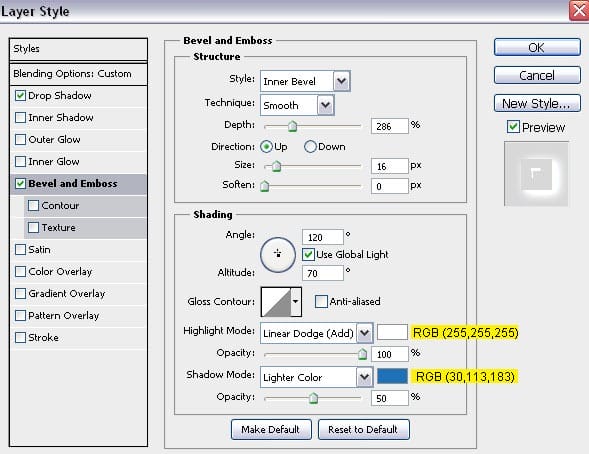Screen dimensions: 589x454
Task: Click the Reset to Default button
Action: coord(363,429)
